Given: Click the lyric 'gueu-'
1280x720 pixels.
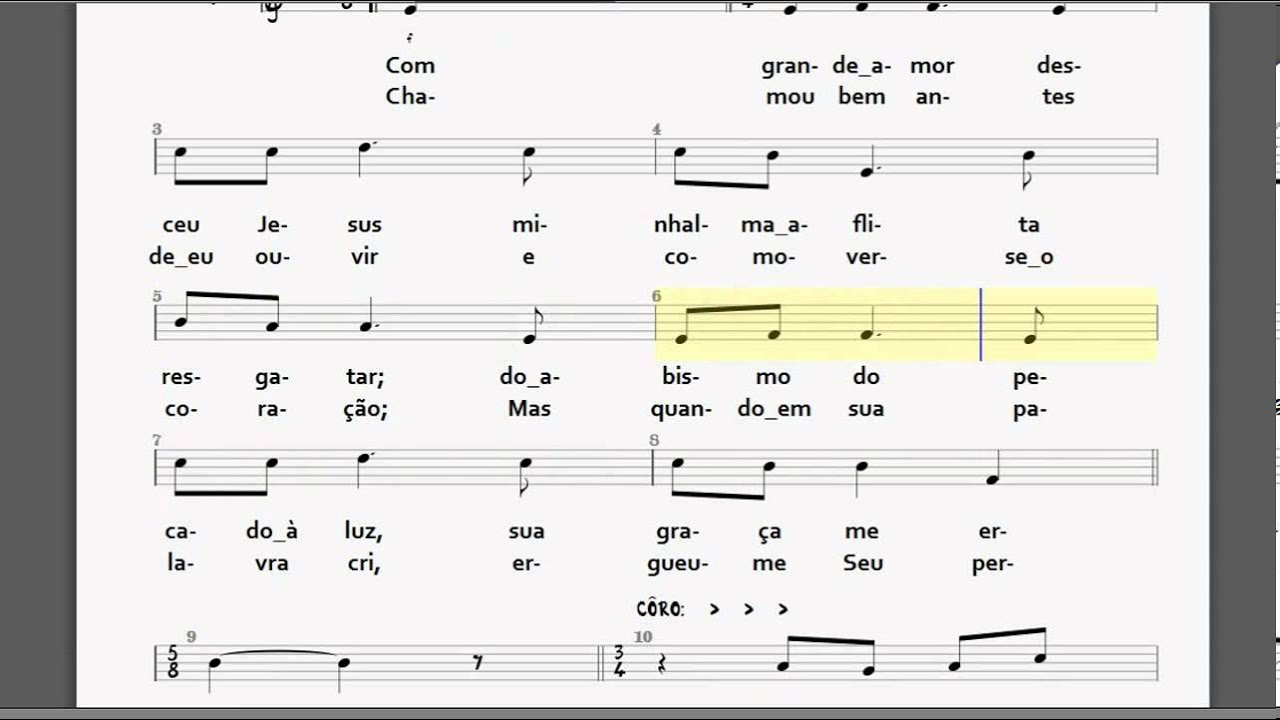Looking at the screenshot, I should coord(677,564).
